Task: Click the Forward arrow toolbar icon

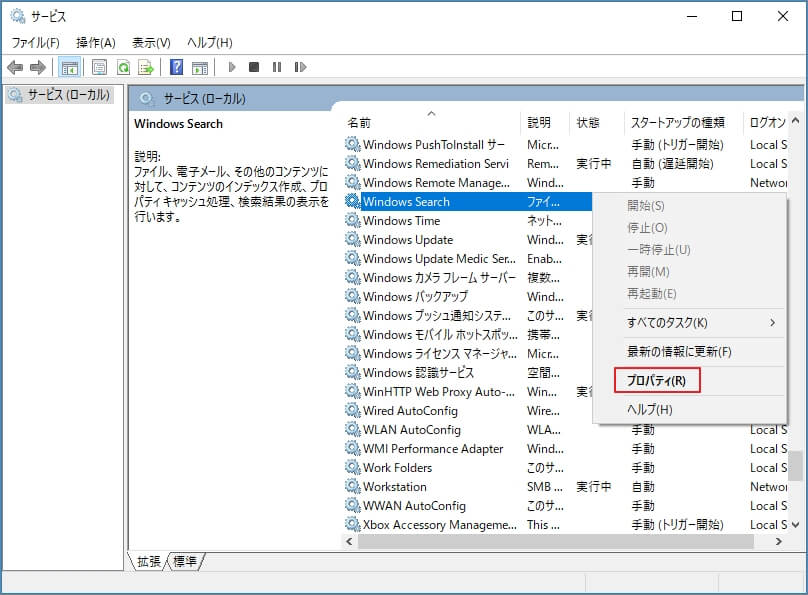Action: (38, 67)
